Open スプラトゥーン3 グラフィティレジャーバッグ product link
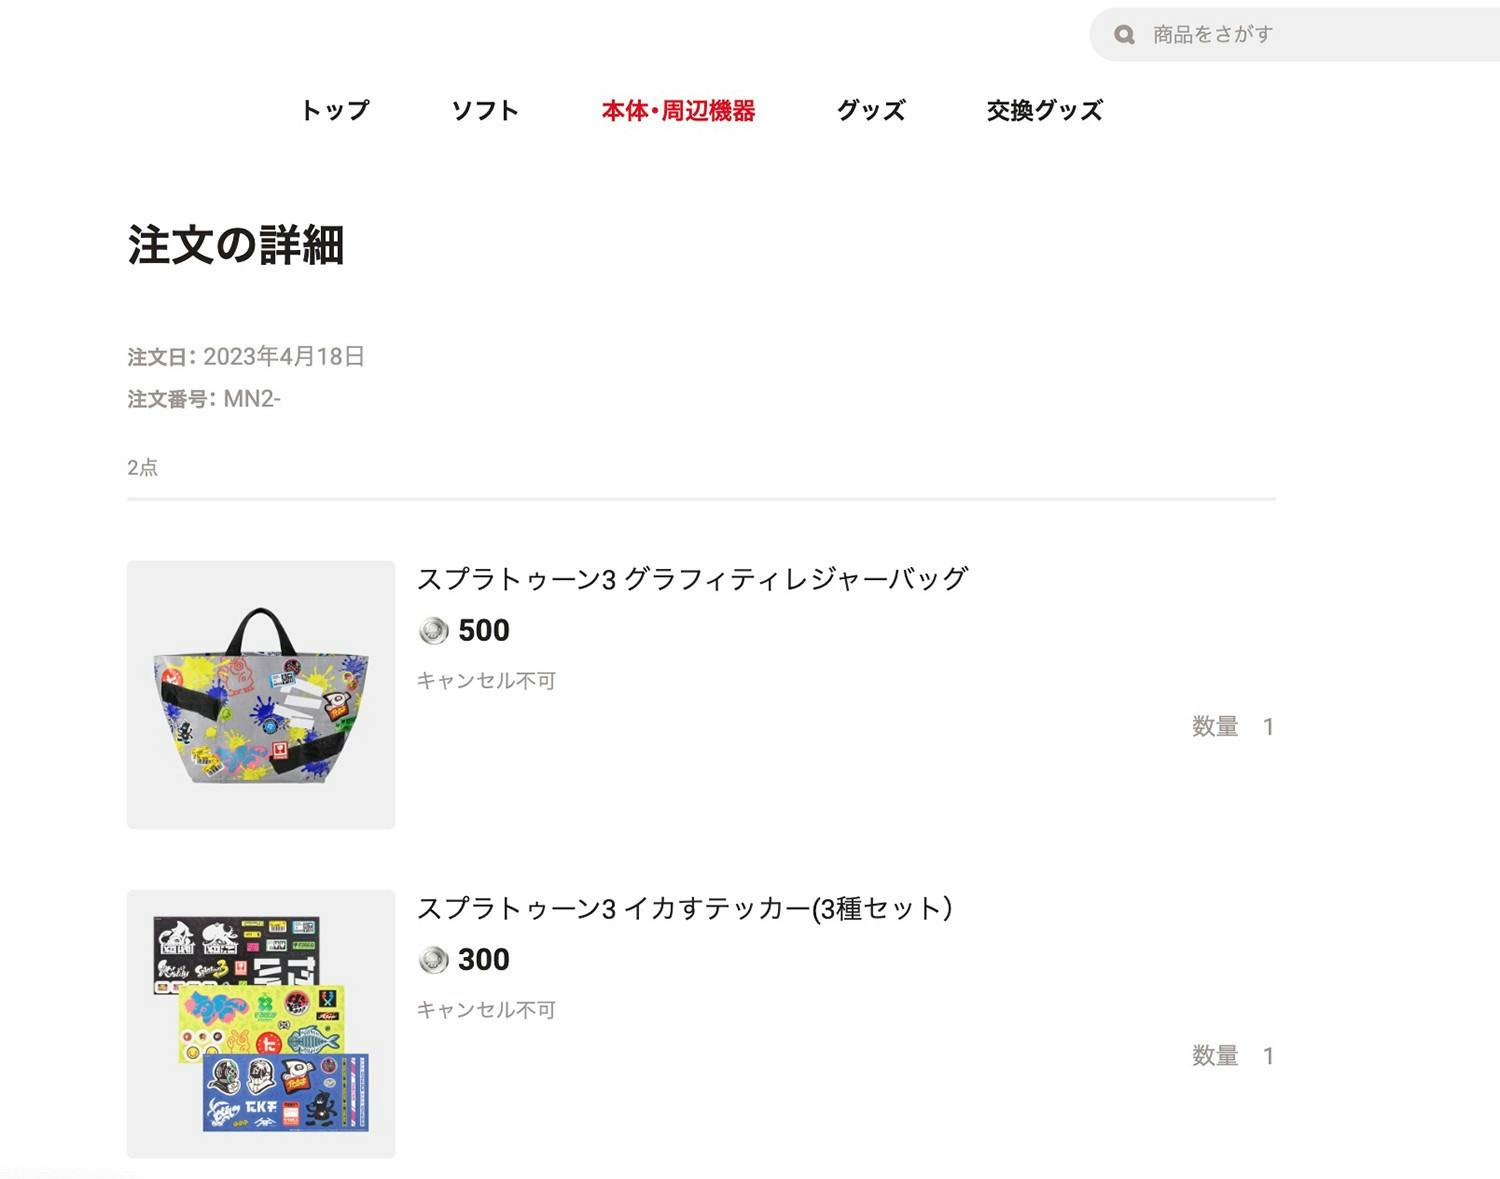 click(x=692, y=579)
